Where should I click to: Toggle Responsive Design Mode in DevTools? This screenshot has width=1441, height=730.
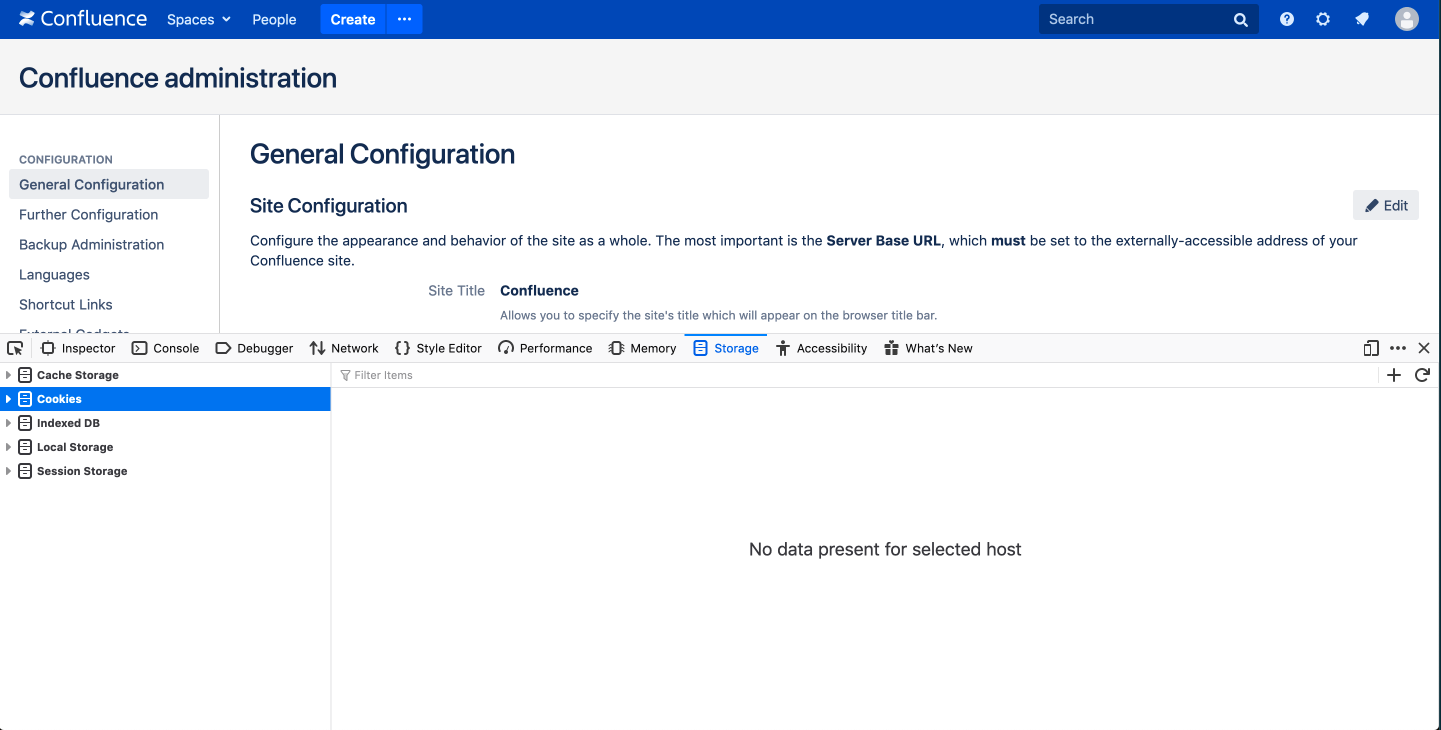[1371, 348]
